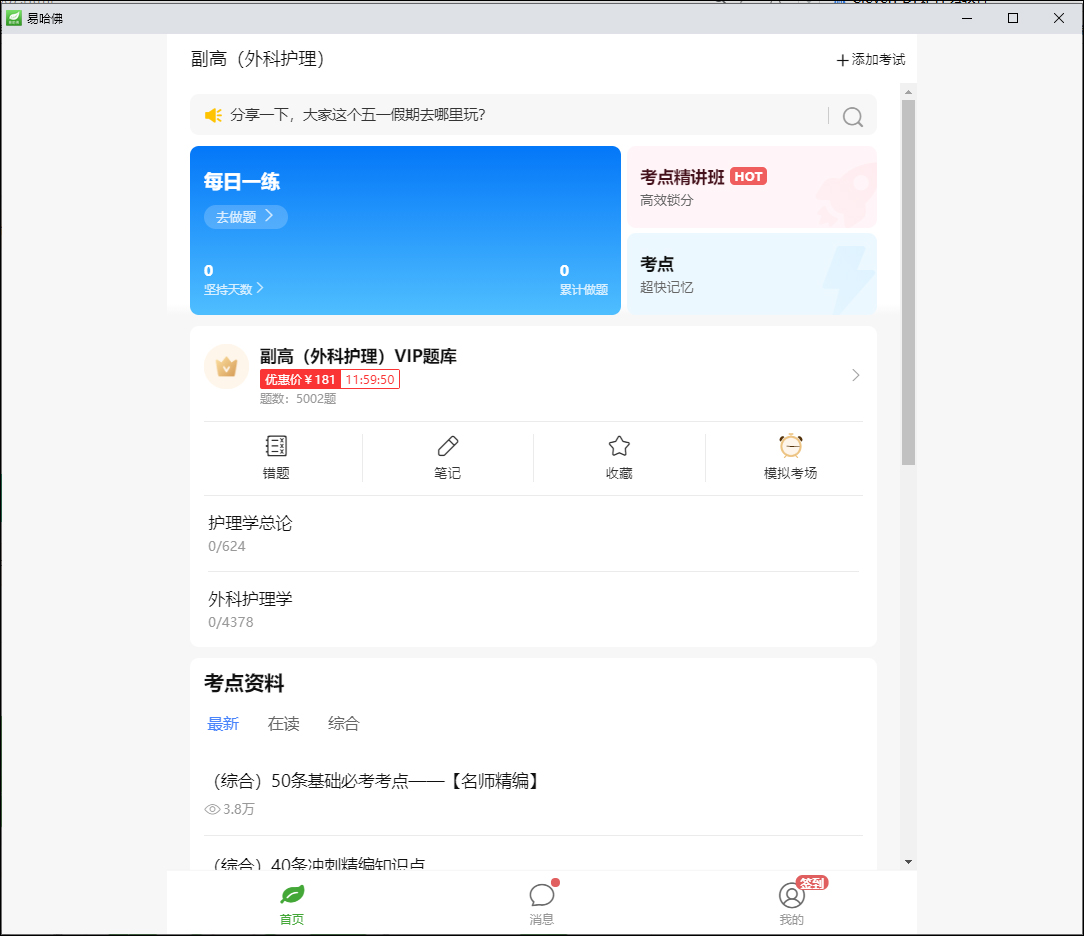The image size is (1084, 936).
Task: Click 累计做题 counter
Action: point(583,280)
